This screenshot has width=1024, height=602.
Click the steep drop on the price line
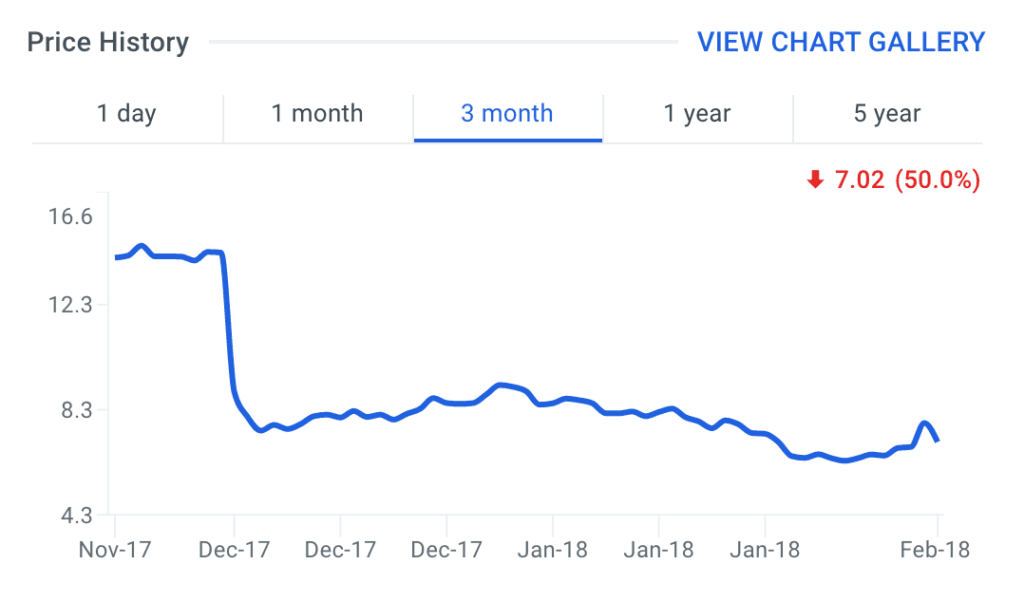(229, 330)
